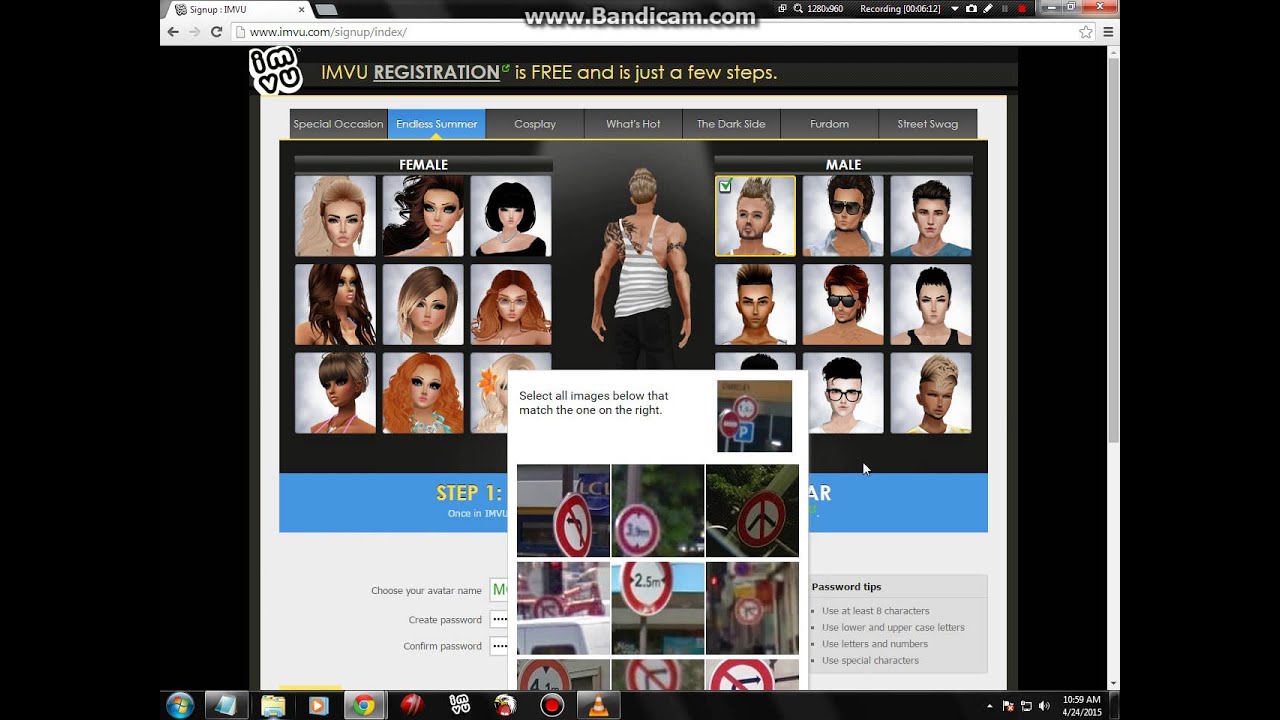1280x720 pixels.
Task: Select the tan male avatar with black fauxhawk
Action: [755, 304]
